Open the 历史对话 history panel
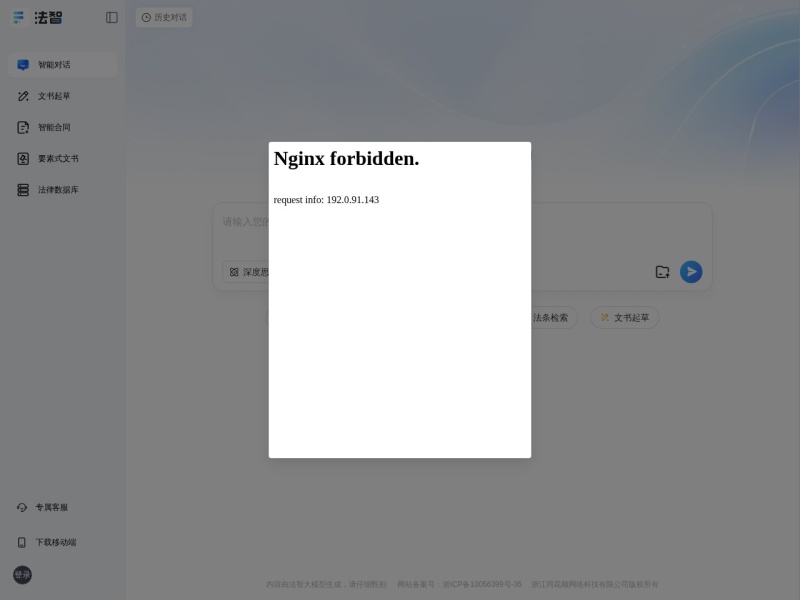The image size is (800, 600). pyautogui.click(x=164, y=17)
